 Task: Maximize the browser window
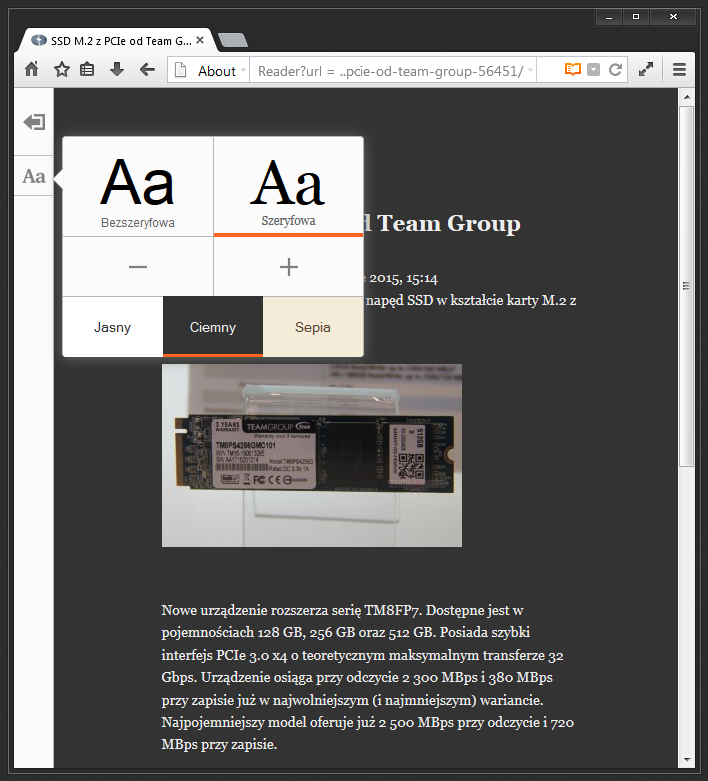pyautogui.click(x=635, y=17)
